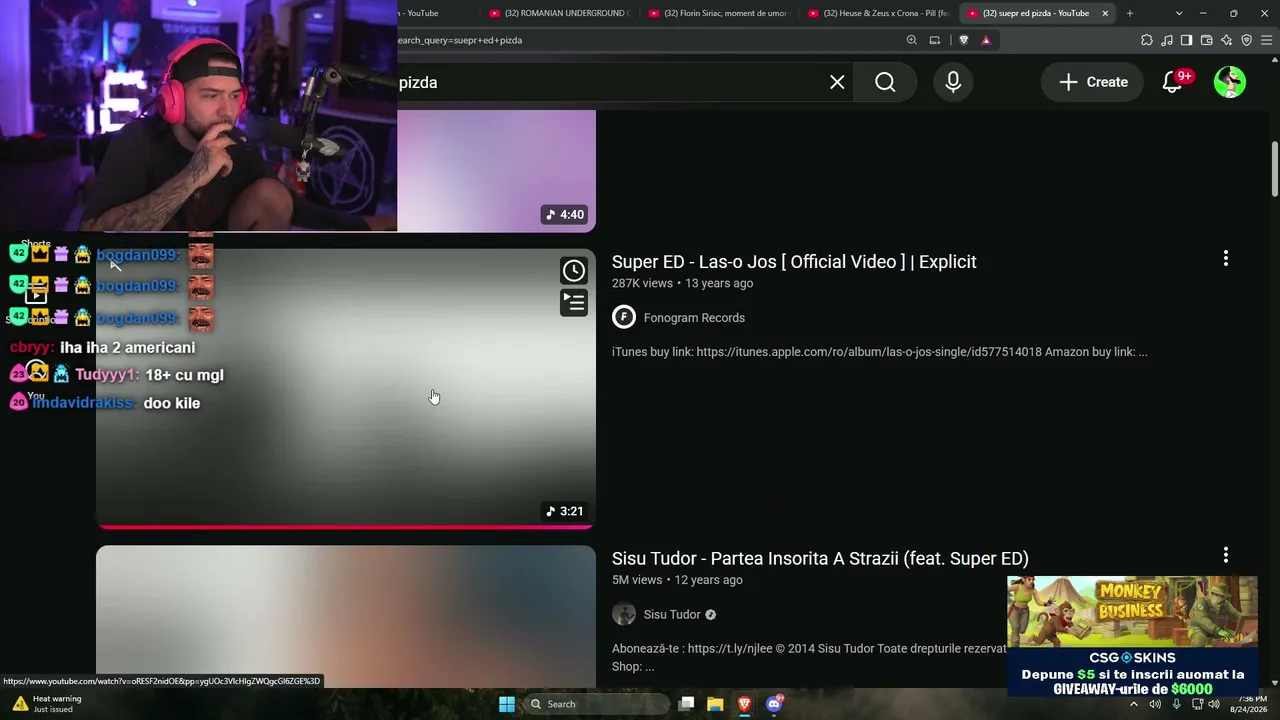
Task: Open the media playlist music note icon
Action: click(1167, 40)
